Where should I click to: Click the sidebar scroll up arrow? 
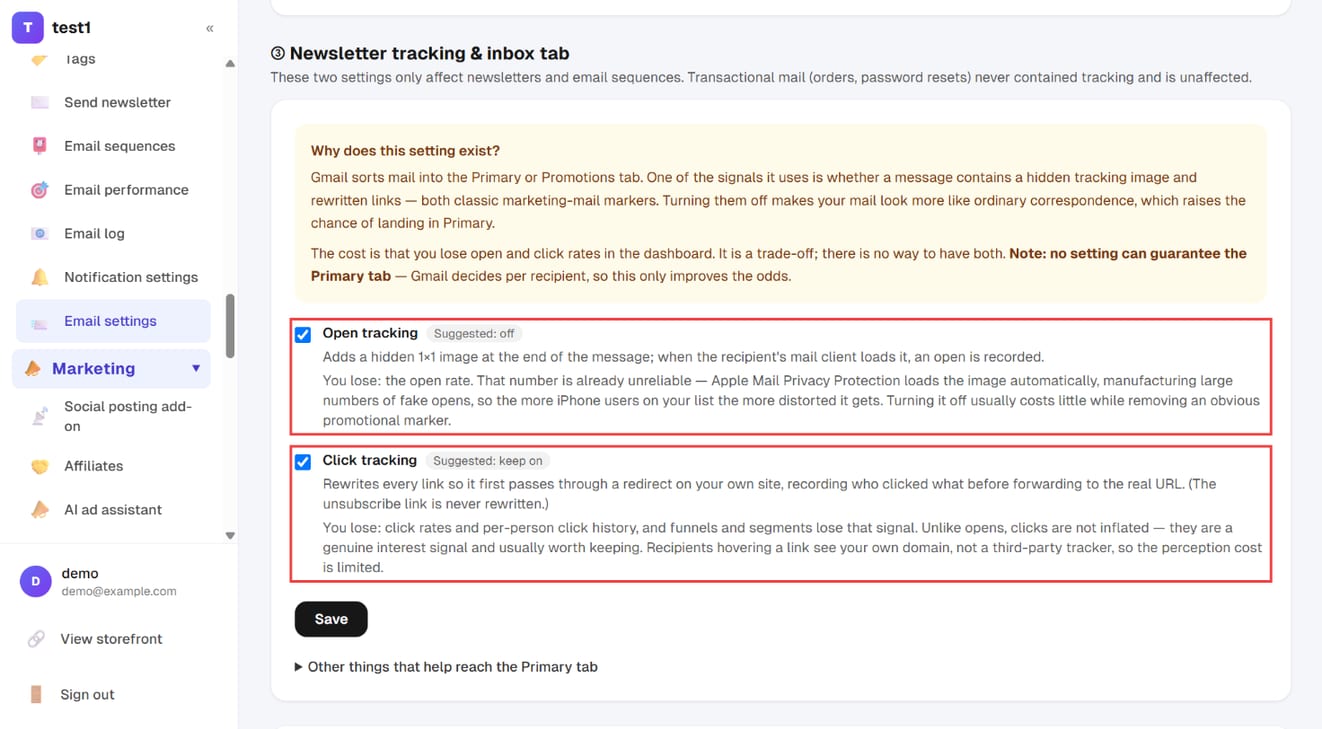click(230, 63)
